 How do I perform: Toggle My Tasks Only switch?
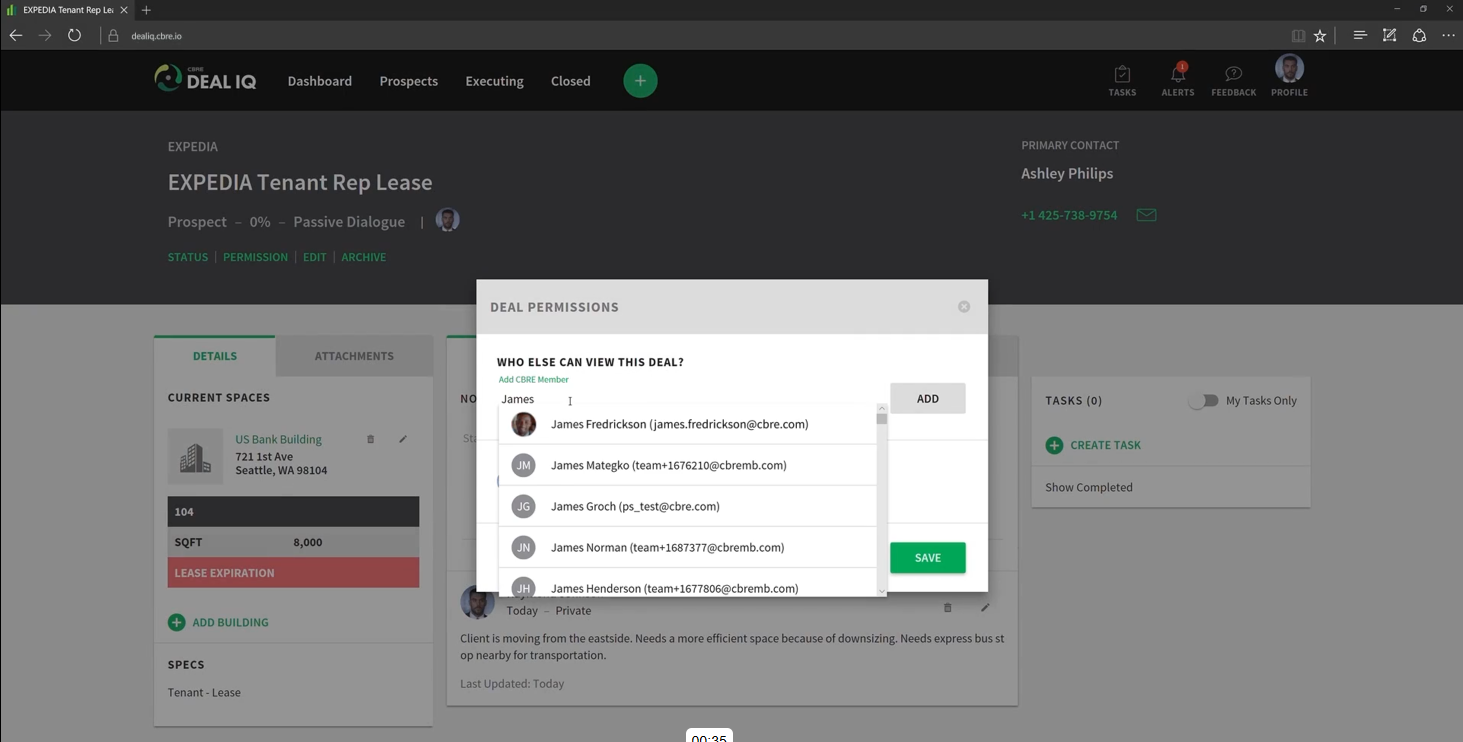(1204, 400)
